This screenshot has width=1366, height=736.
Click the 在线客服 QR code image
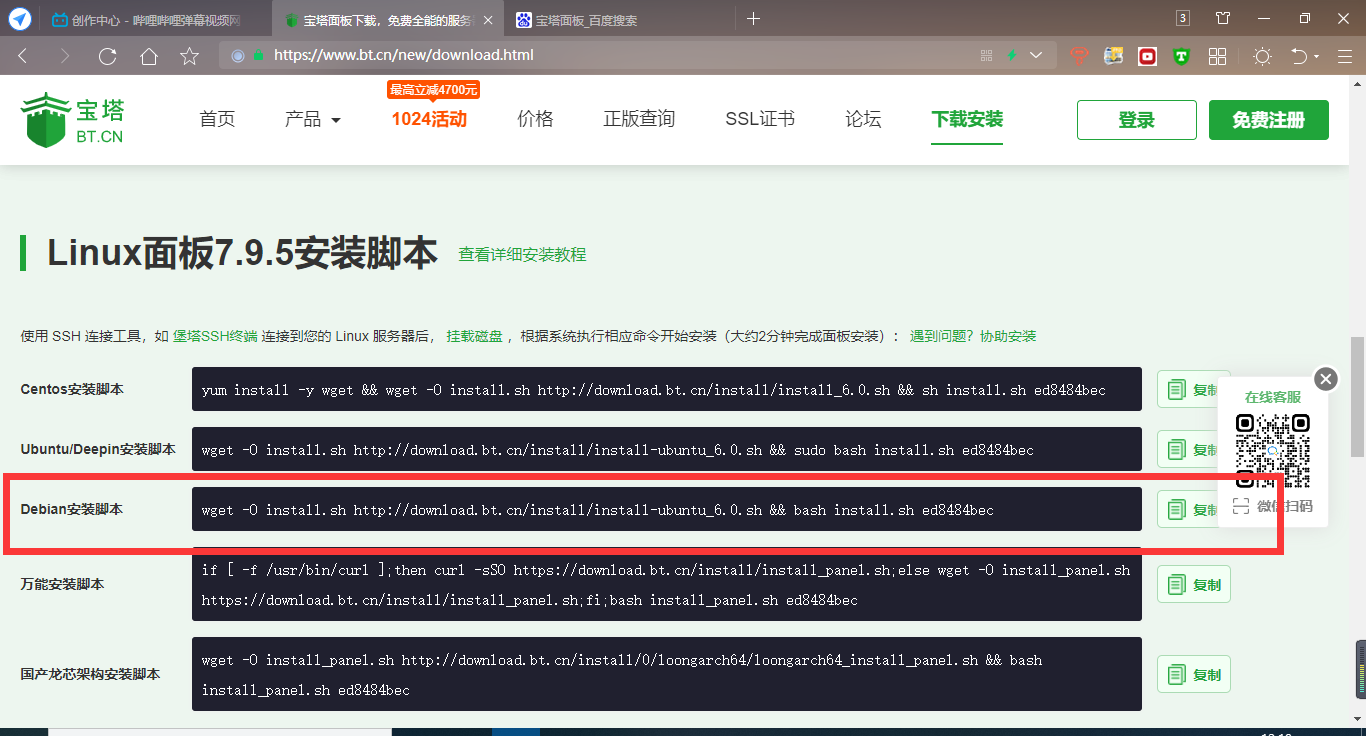tap(1272, 451)
